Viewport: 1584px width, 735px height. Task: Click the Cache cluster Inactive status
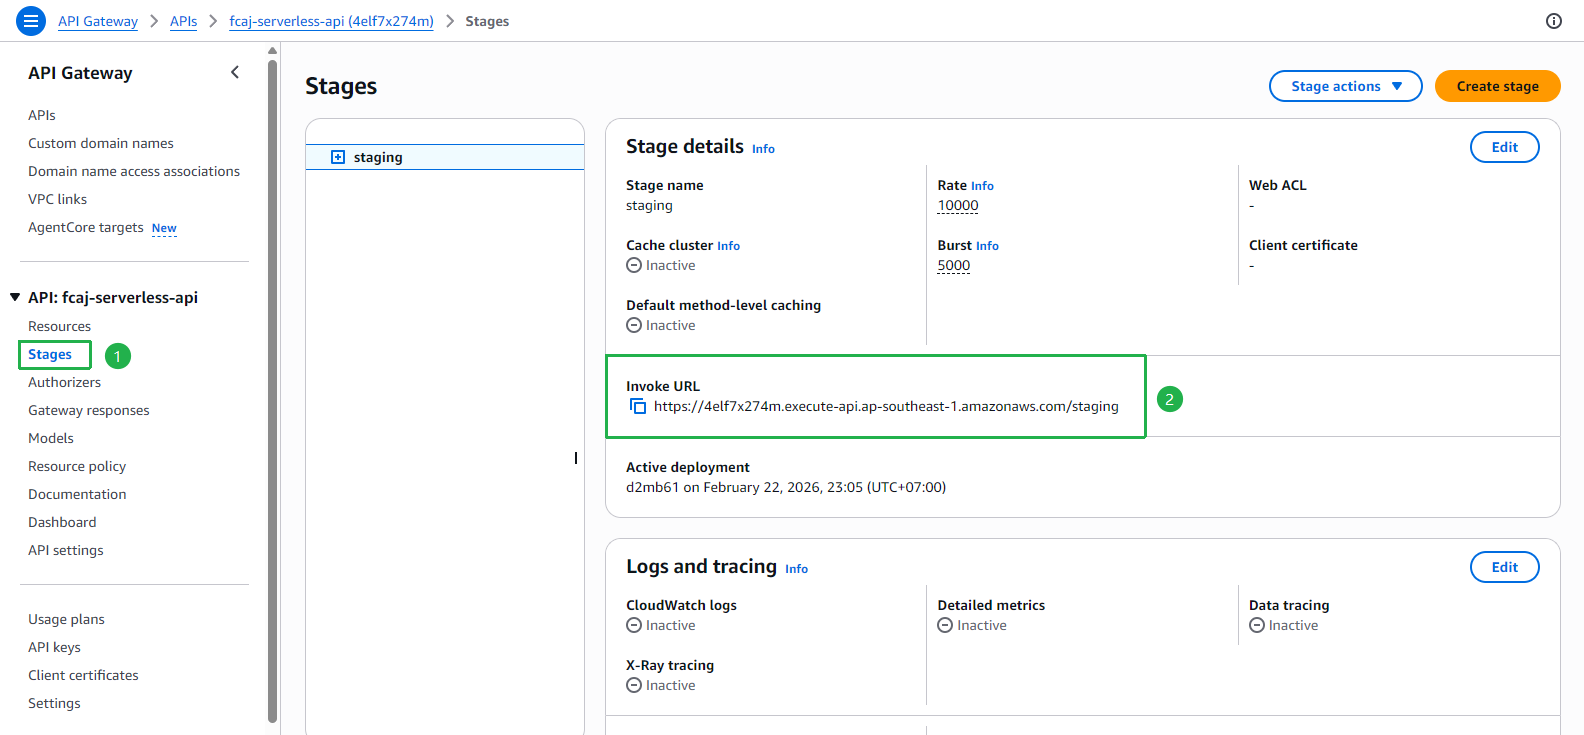tap(661, 265)
